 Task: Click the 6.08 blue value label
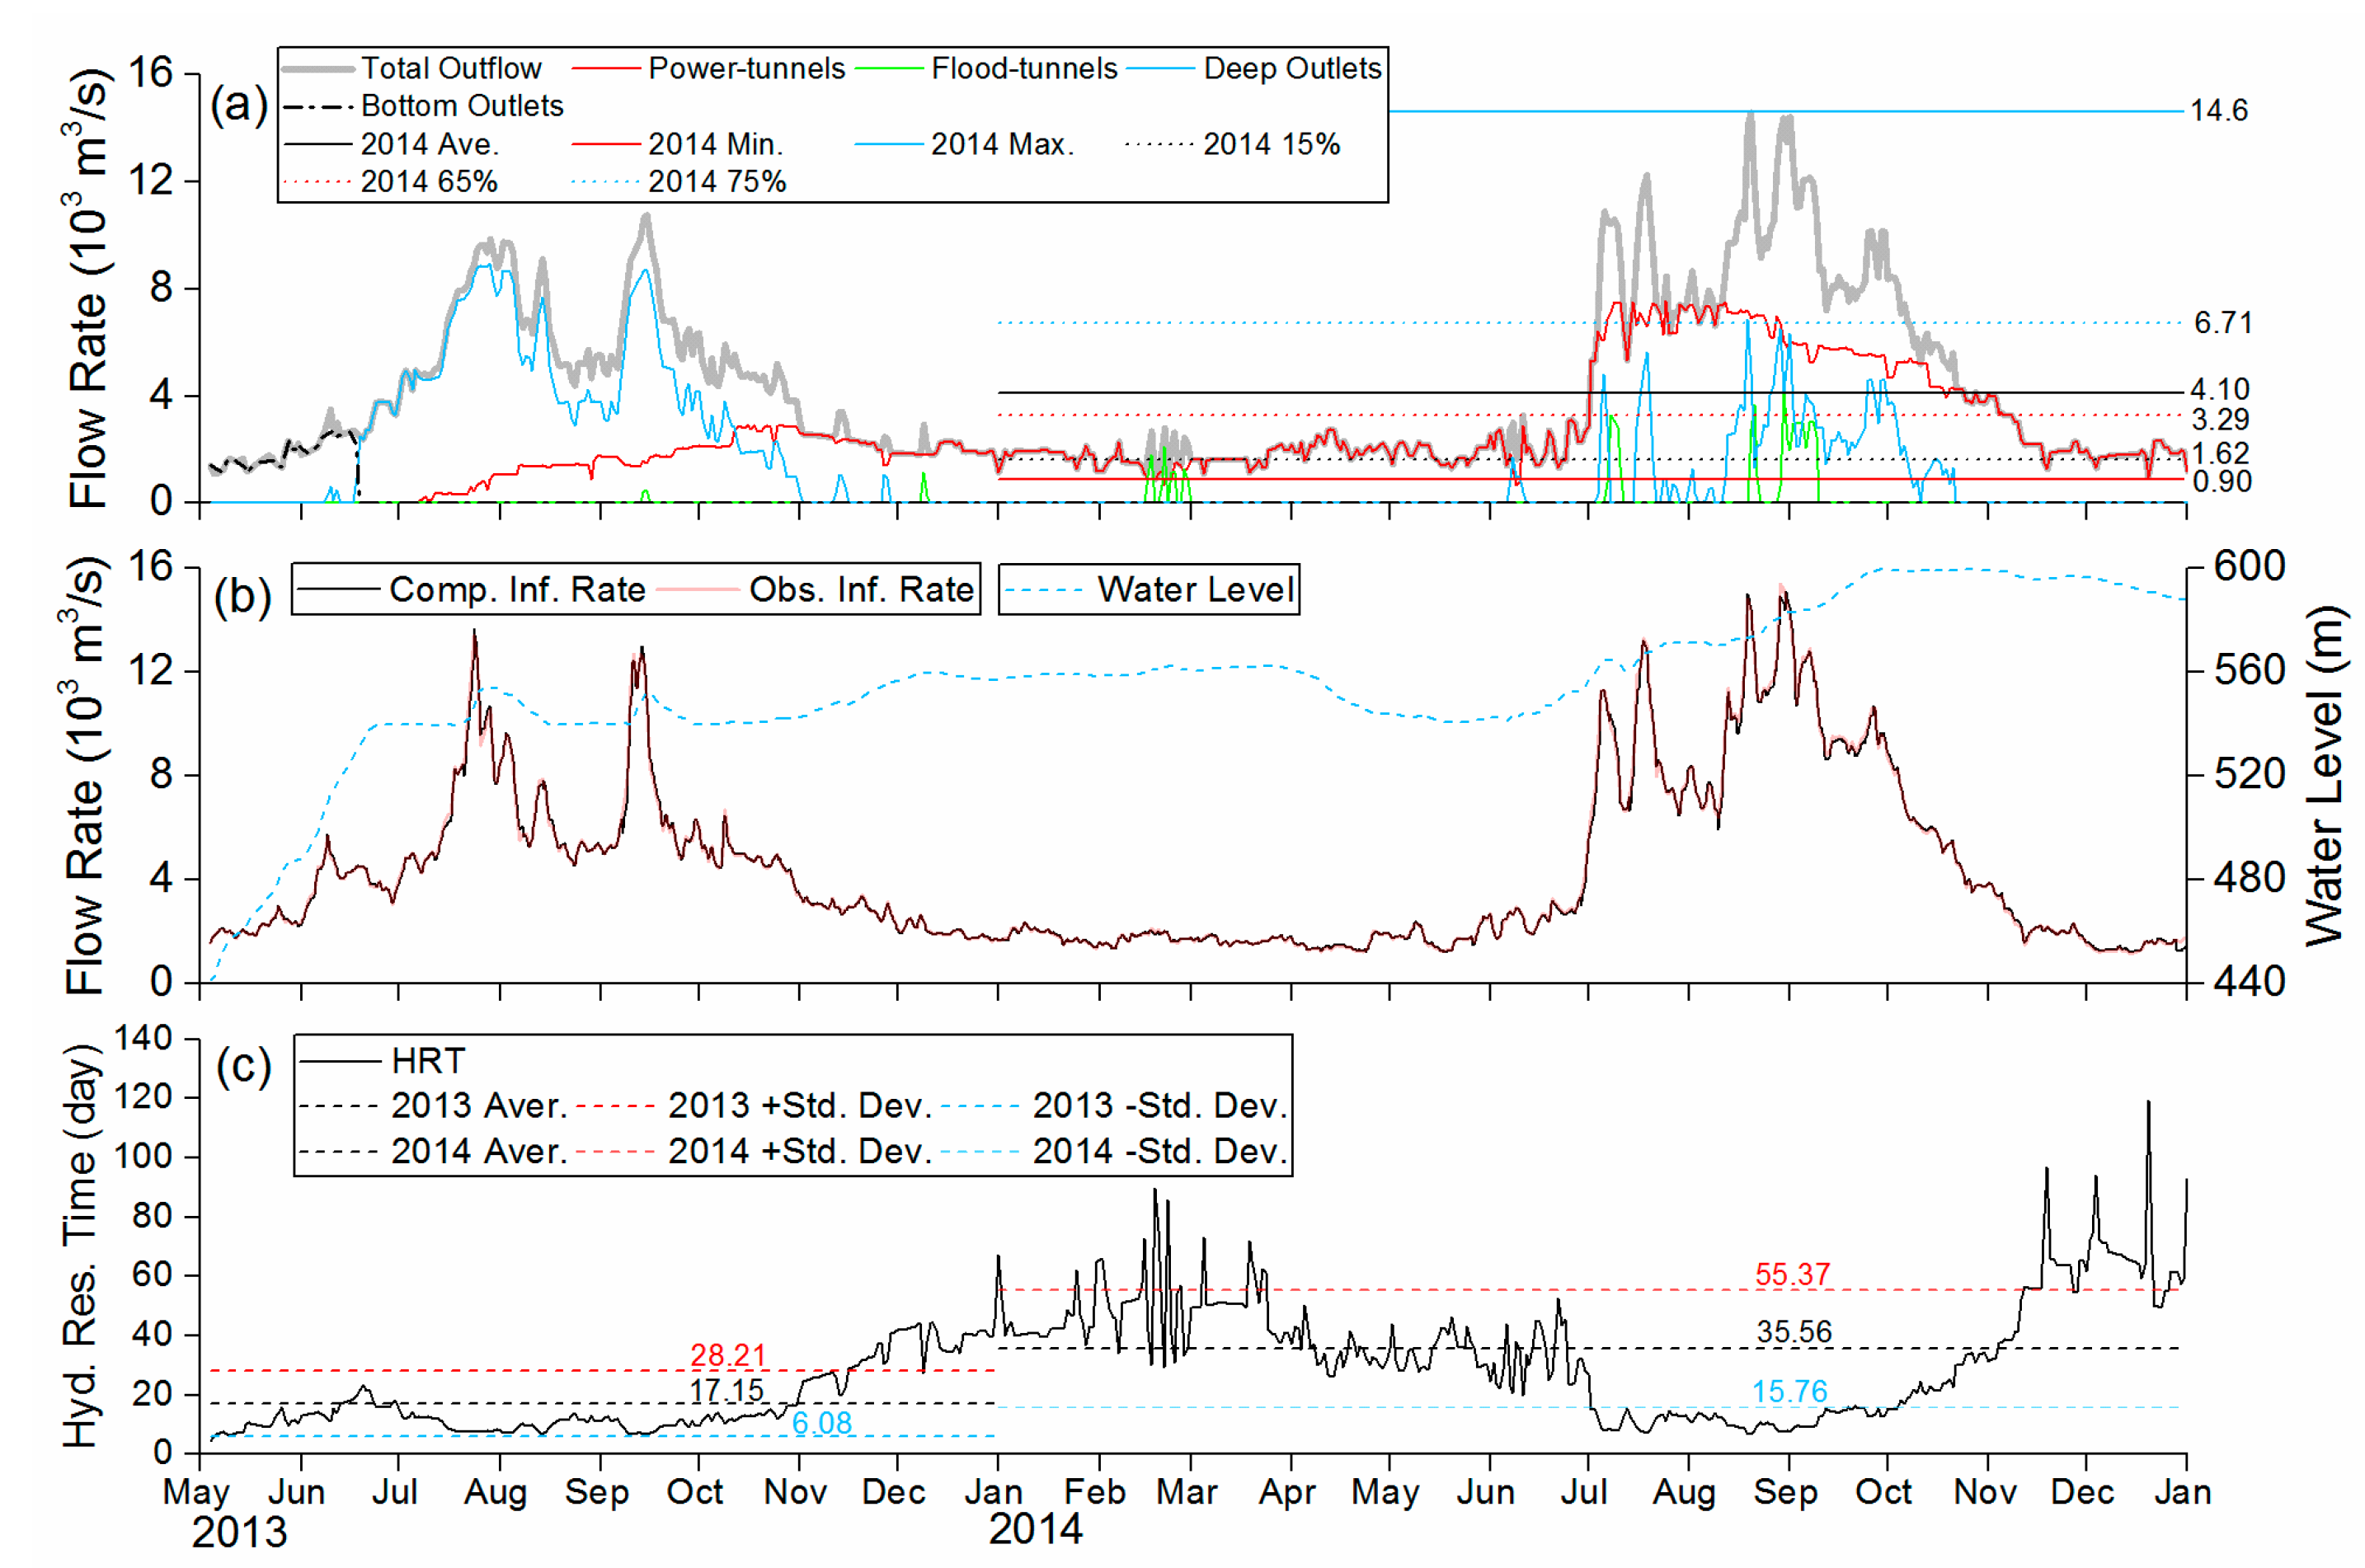click(821, 1422)
